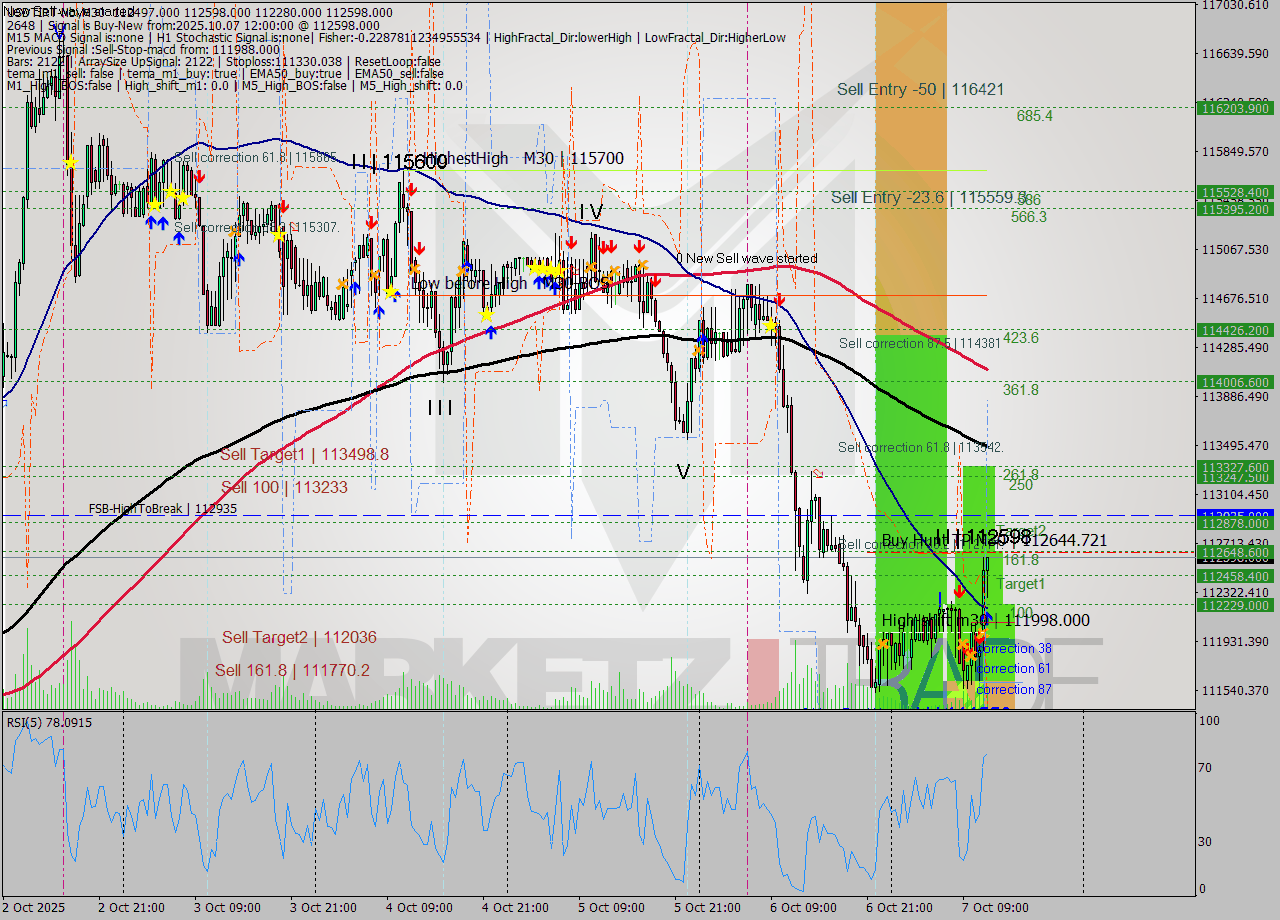Select the blue arrow at the 111998 low
This screenshot has width=1280, height=920.
coord(987,619)
